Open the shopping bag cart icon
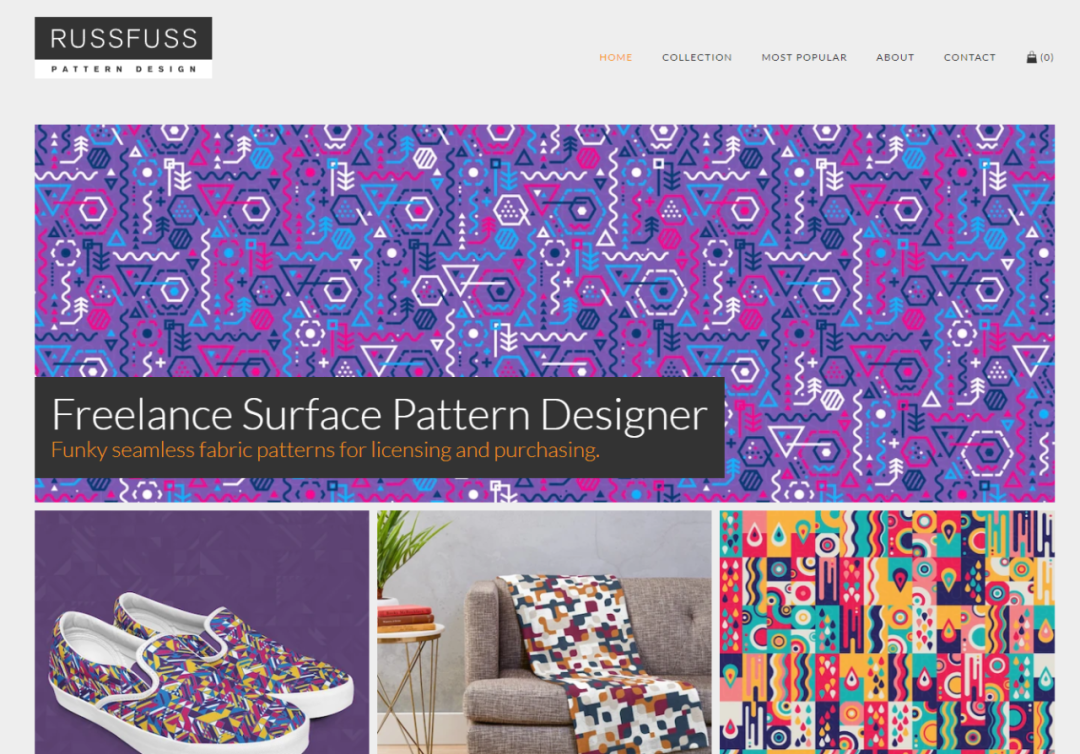The height and width of the screenshot is (754, 1080). coord(1031,57)
